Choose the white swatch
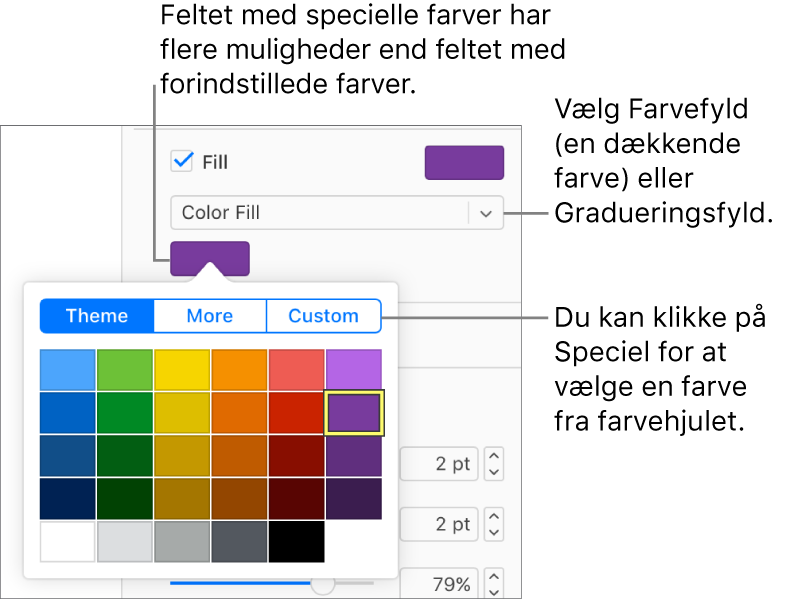 68,541
